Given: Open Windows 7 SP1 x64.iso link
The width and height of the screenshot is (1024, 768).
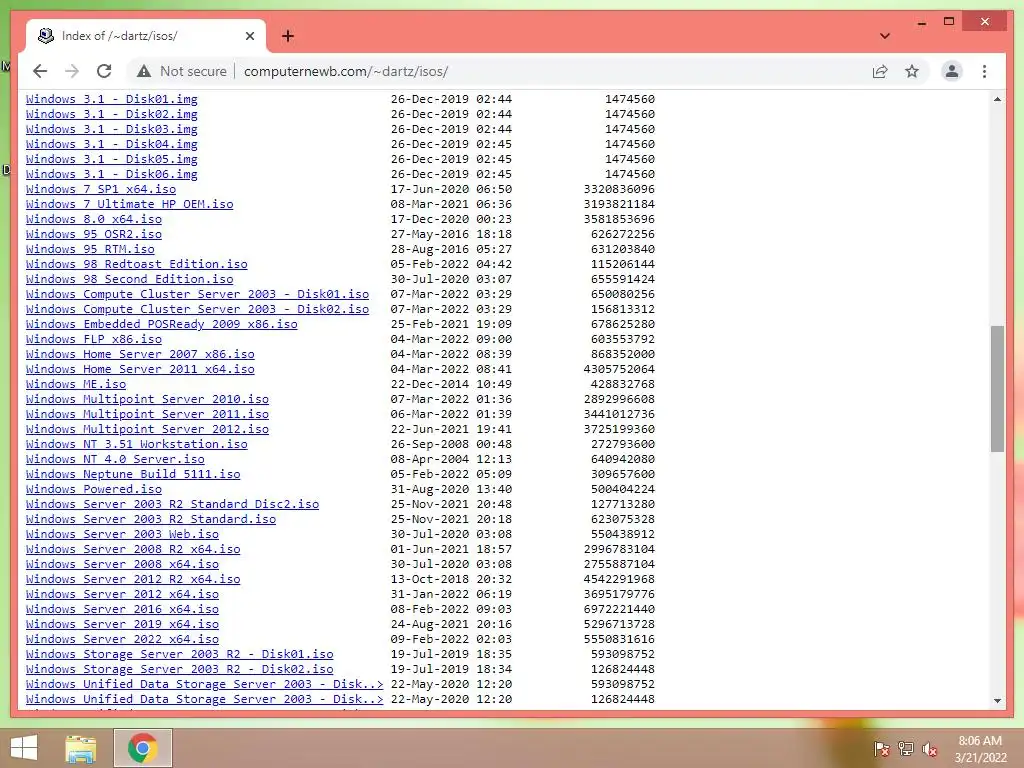Looking at the screenshot, I should coord(101,189).
